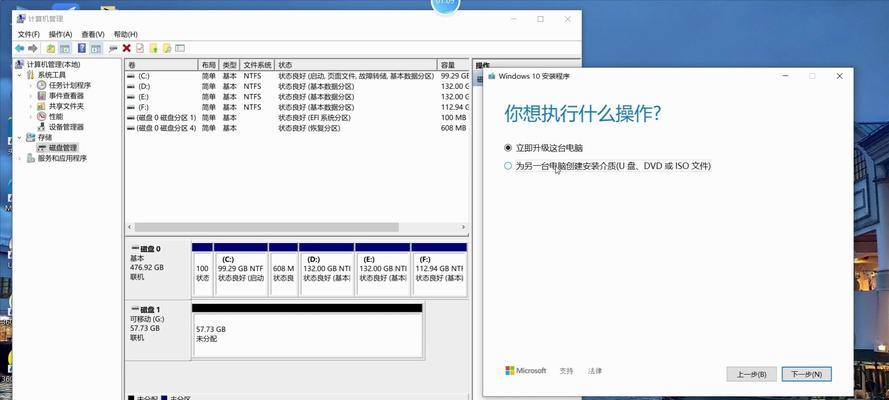This screenshot has width=889, height=400.
Task: Expand the 服务和应用程序 tree node
Action: click(20, 158)
